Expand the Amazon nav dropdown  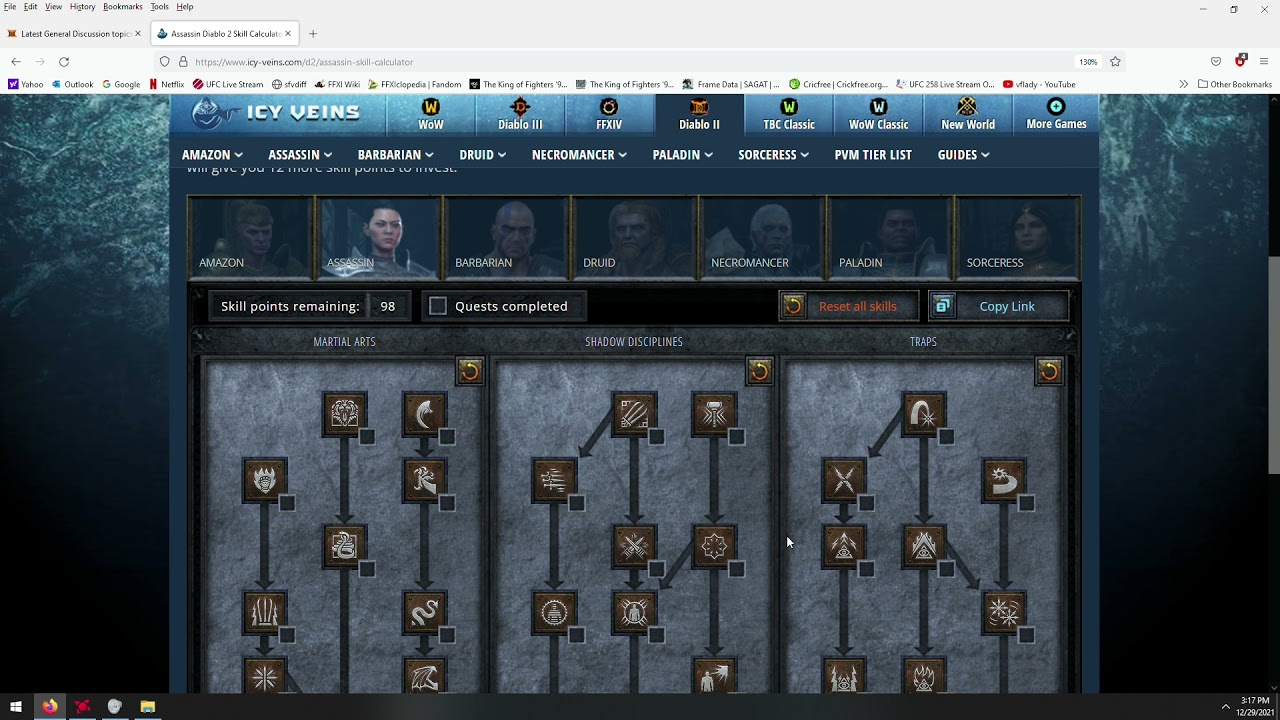[x=212, y=155]
